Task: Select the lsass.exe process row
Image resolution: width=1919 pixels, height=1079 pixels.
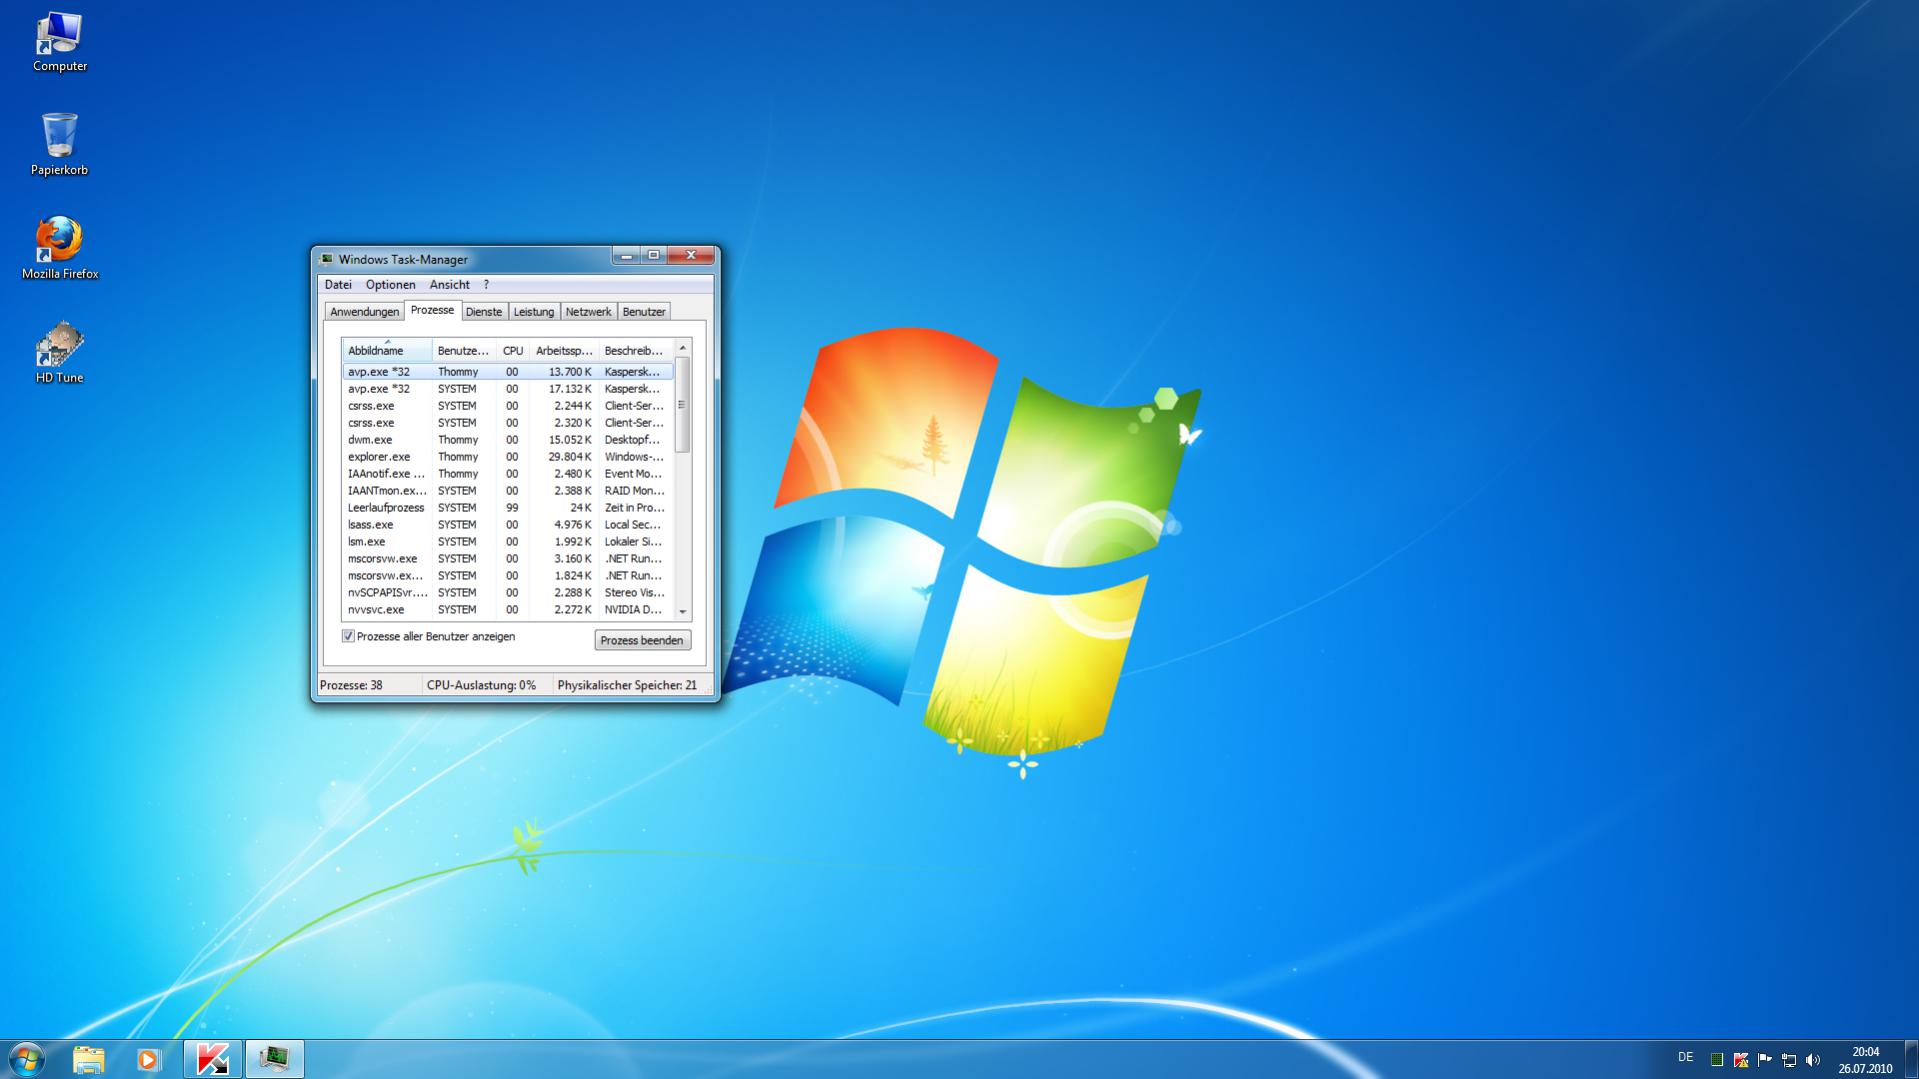Action: point(508,525)
